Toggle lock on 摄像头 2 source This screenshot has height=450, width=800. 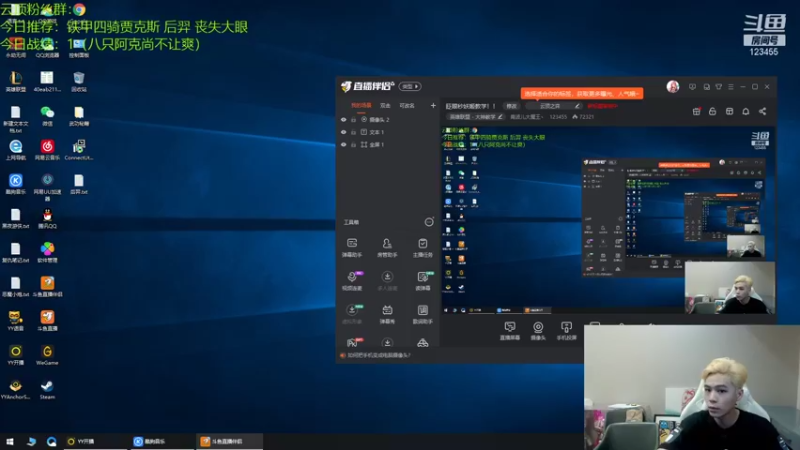click(353, 120)
